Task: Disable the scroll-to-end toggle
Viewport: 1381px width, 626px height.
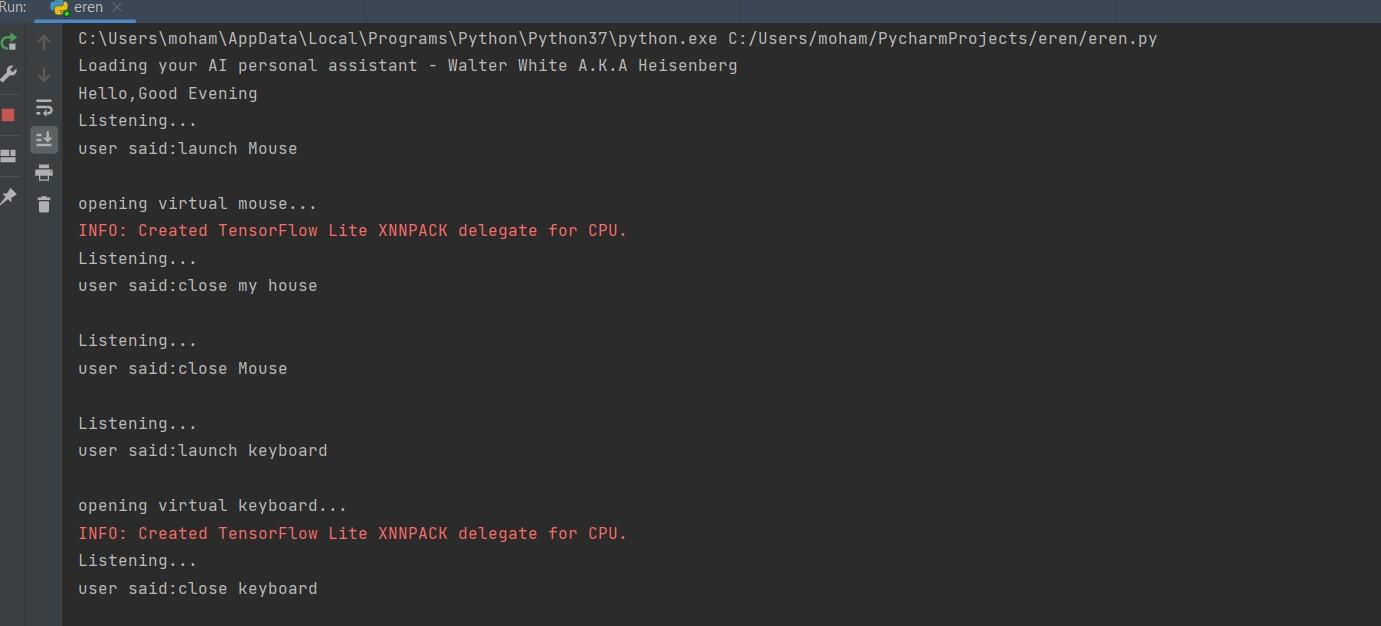Action: 43,140
